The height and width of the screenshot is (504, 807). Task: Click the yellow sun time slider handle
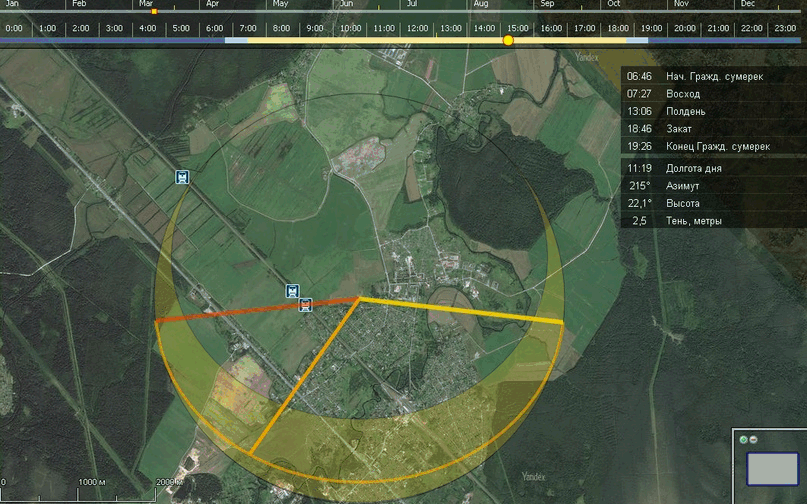508,40
